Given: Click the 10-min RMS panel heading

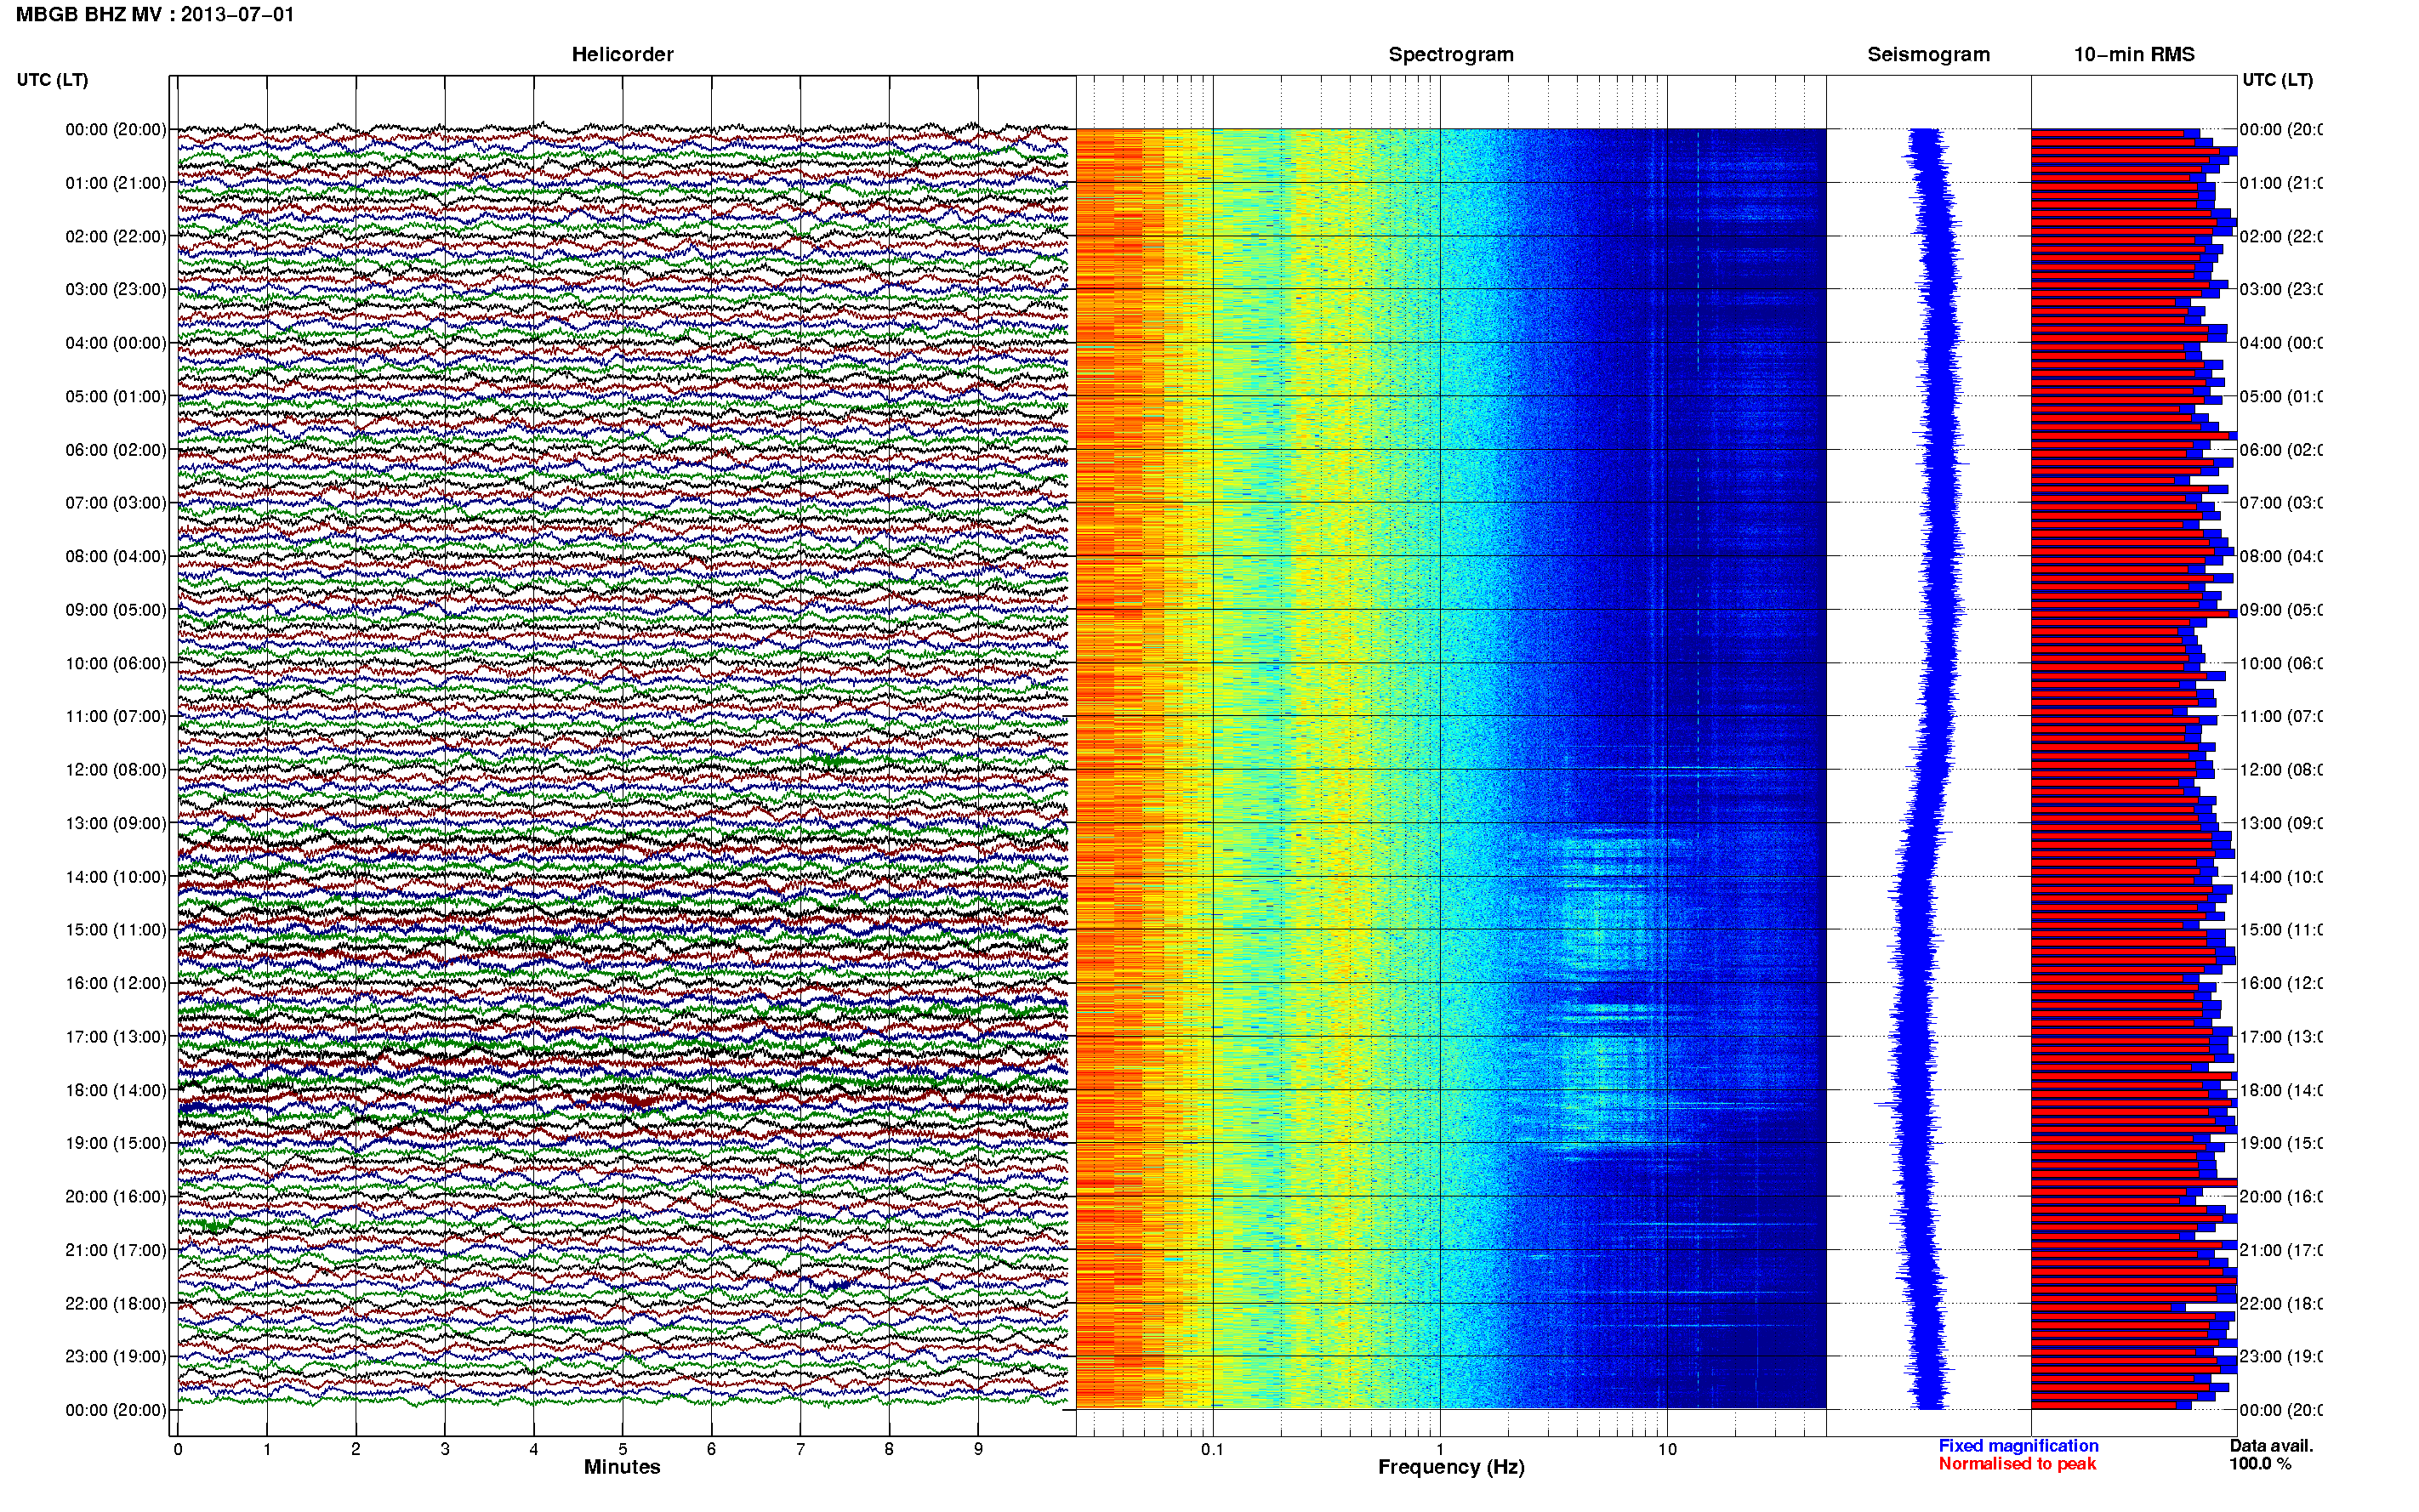Looking at the screenshot, I should point(2133,55).
